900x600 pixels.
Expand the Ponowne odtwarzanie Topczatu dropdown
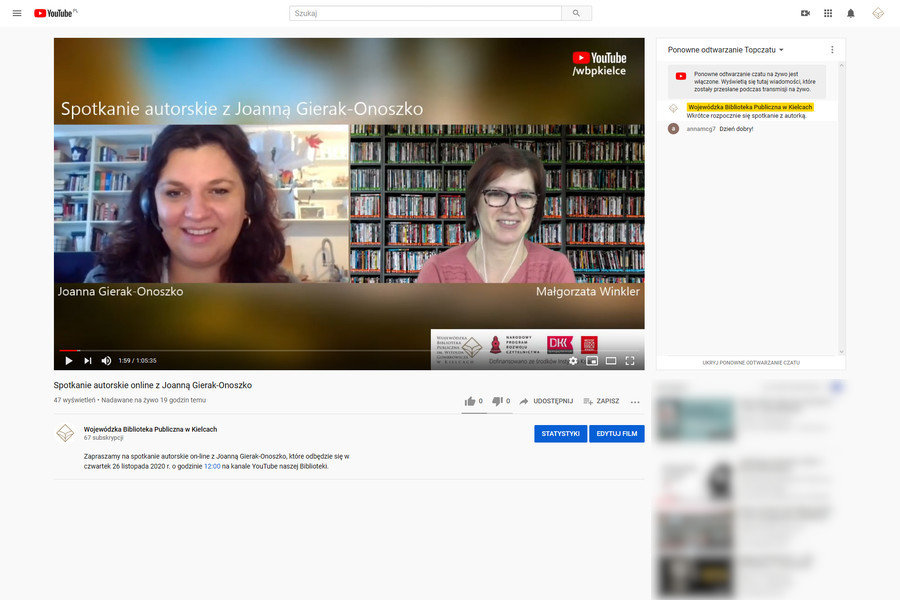pyautogui.click(x=726, y=50)
